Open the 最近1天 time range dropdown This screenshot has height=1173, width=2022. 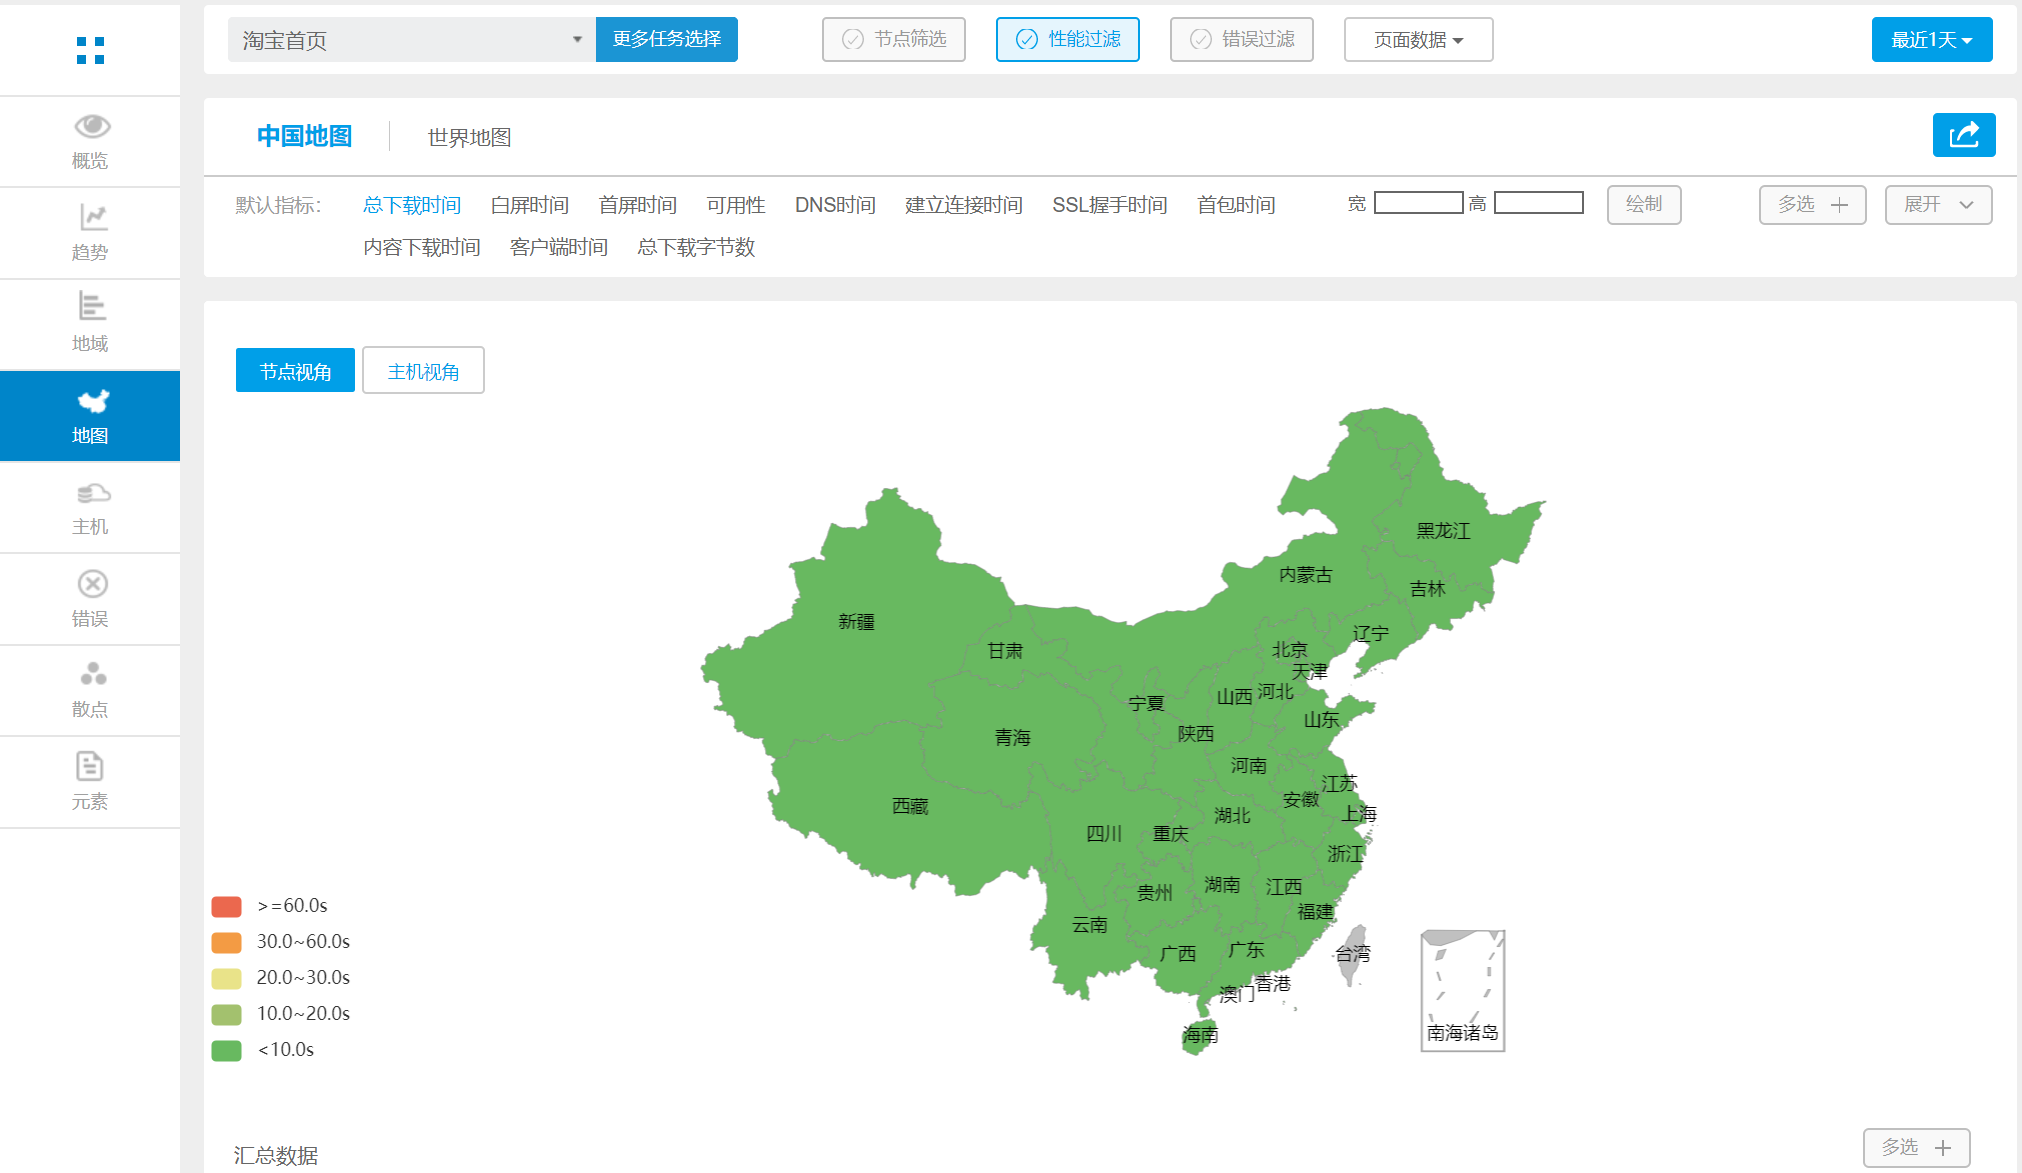(1931, 40)
